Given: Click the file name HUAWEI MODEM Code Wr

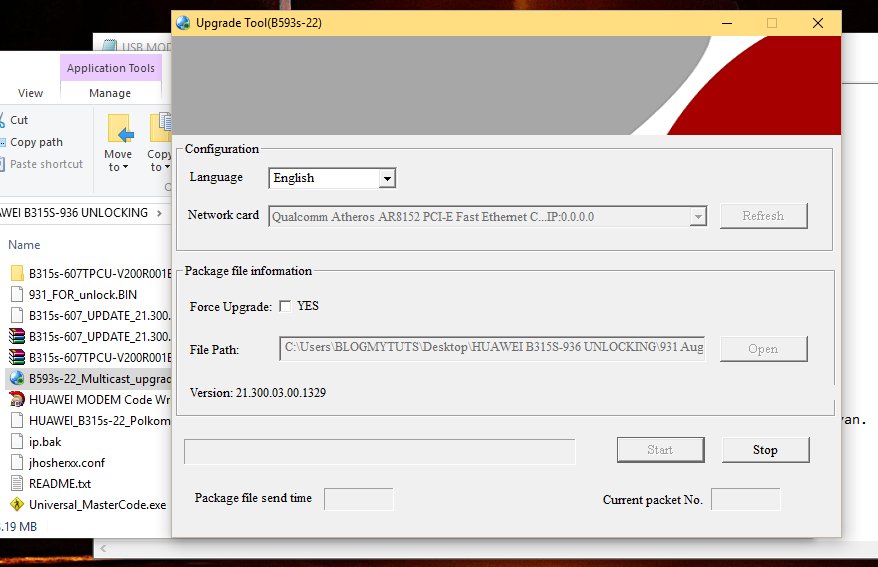Looking at the screenshot, I should click(x=100, y=400).
